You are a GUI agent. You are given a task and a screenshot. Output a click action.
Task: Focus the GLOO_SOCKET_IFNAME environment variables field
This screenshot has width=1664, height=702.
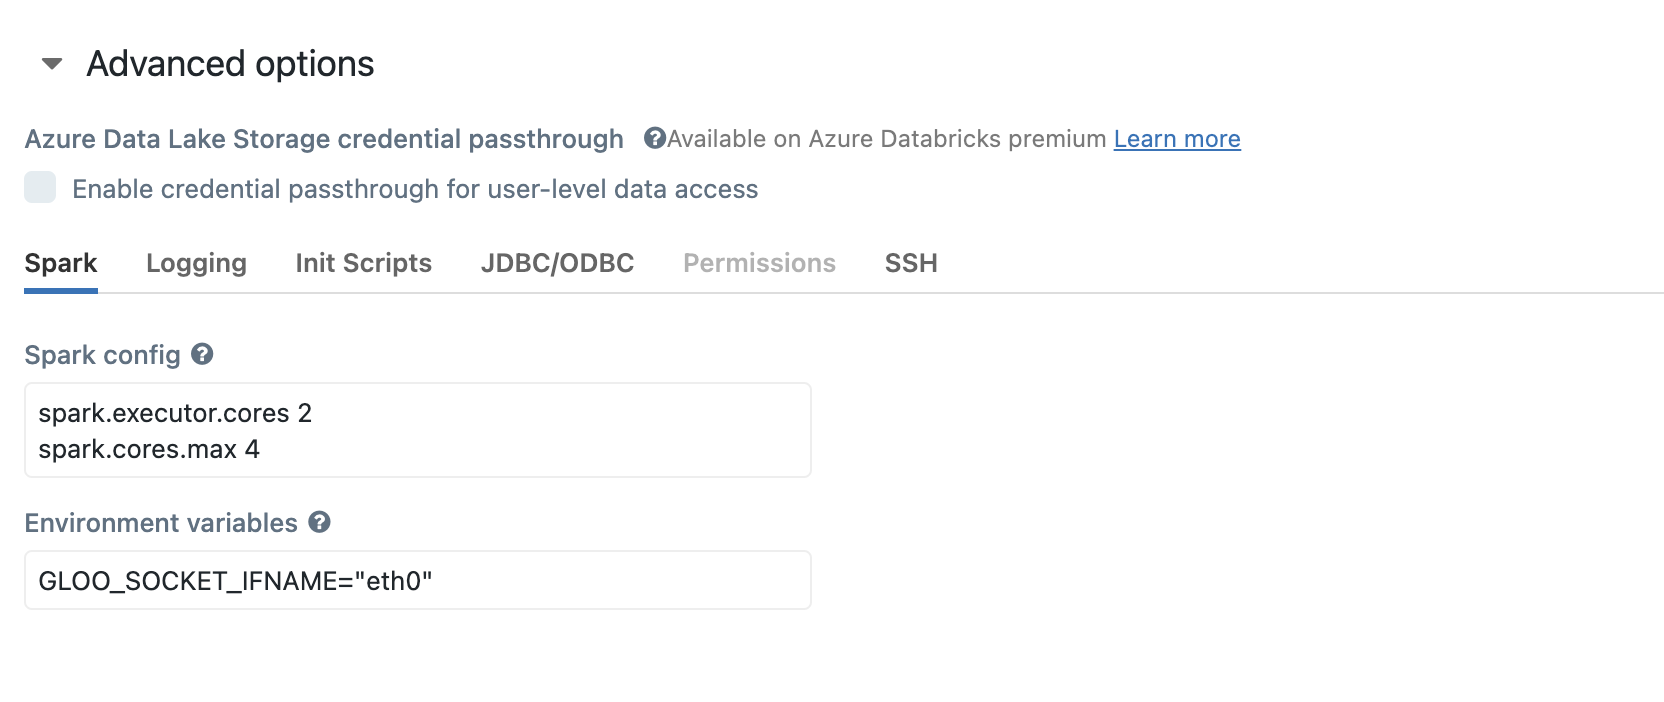click(416, 580)
